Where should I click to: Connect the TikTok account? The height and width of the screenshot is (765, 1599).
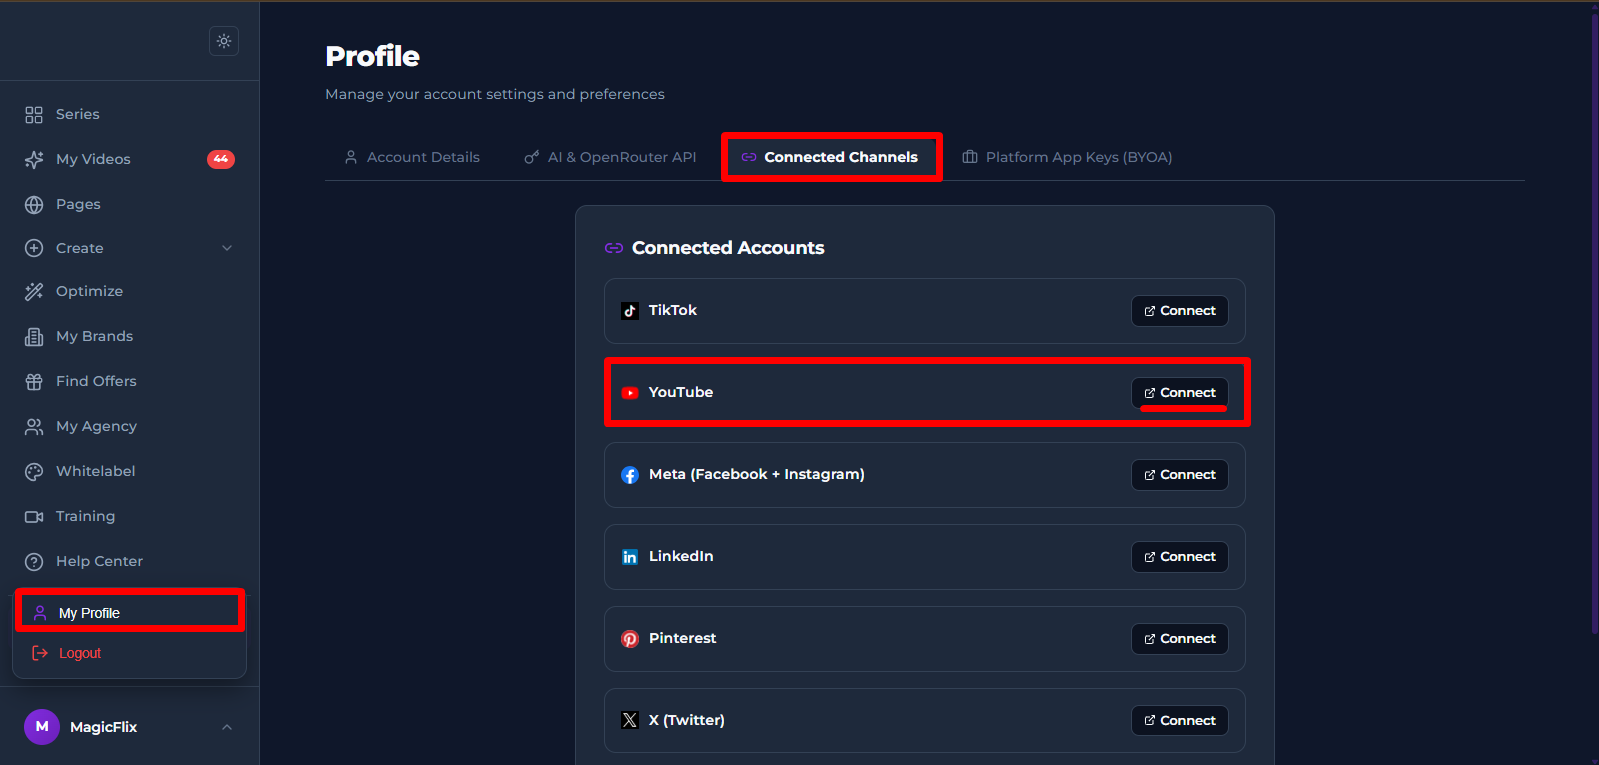point(1180,311)
